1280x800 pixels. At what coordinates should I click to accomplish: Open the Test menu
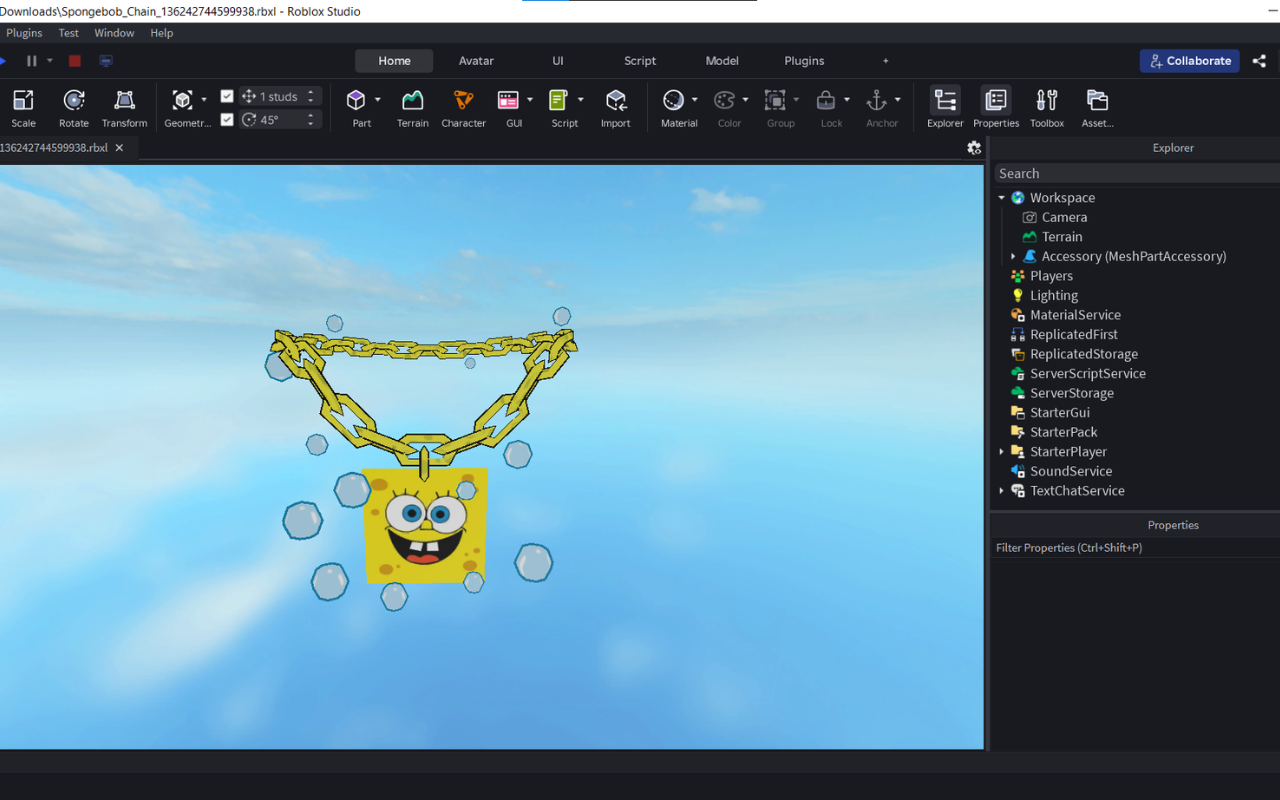68,33
